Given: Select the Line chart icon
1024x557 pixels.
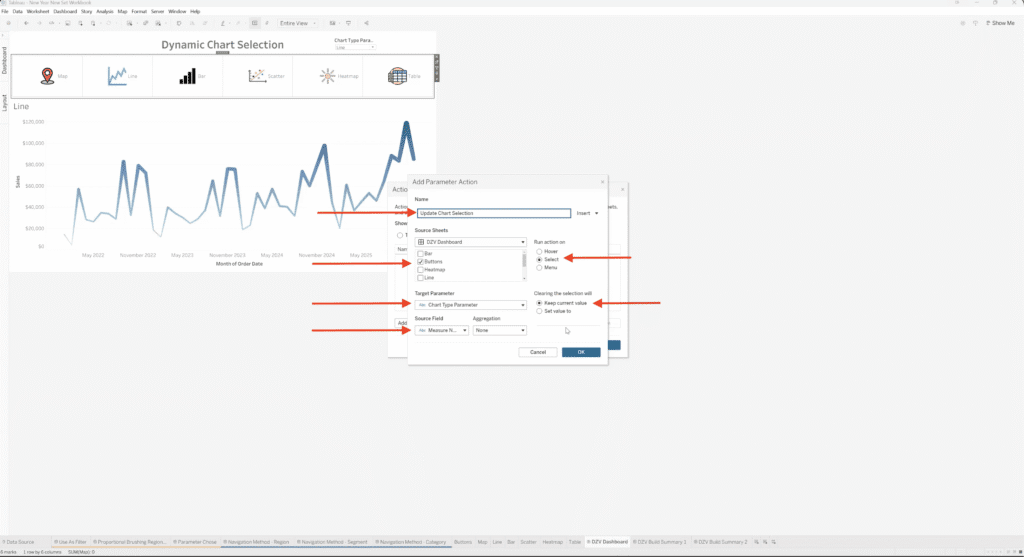Looking at the screenshot, I should (x=117, y=76).
